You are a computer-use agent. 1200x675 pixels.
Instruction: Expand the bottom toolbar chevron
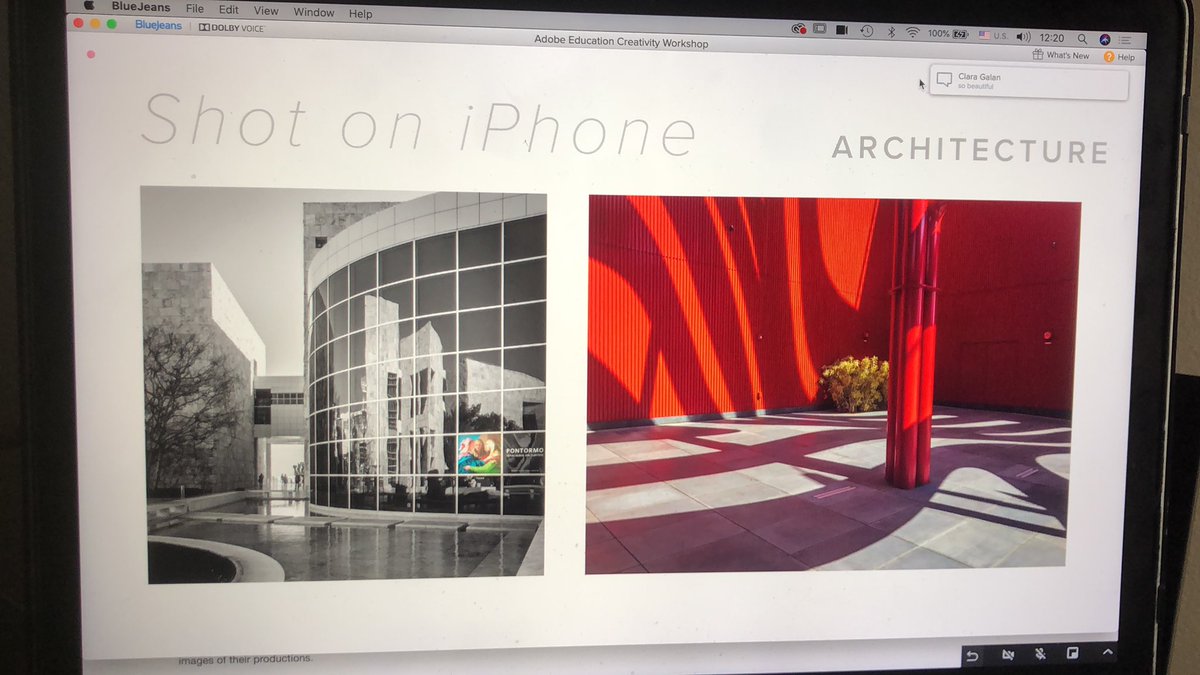tap(1107, 654)
